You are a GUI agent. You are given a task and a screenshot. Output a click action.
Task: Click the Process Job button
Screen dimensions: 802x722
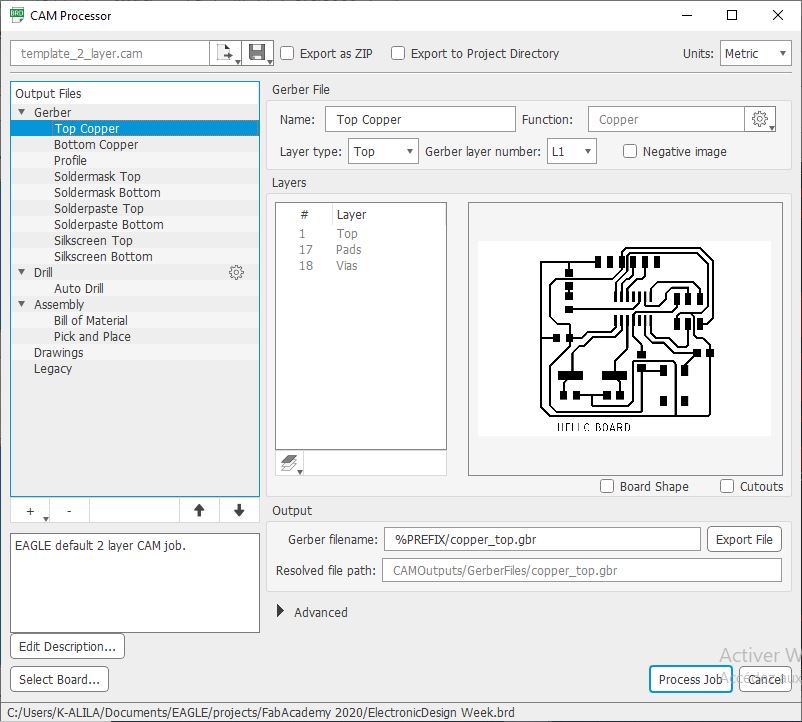pyautogui.click(x=690, y=679)
